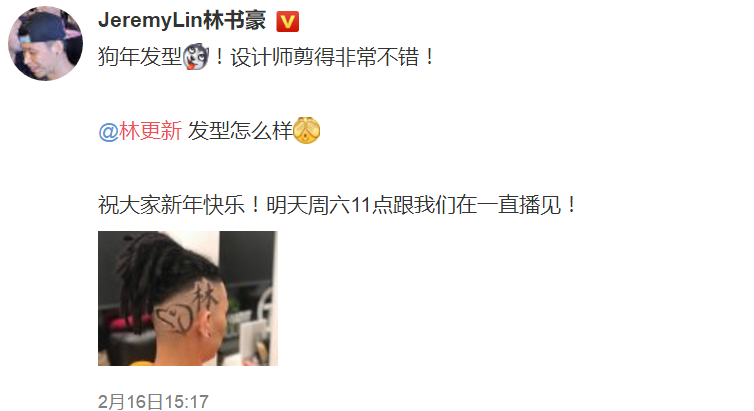Viewport: 754px width, 411px height.
Task: Enlarge the haircut photo thumbnail
Action: click(x=188, y=298)
